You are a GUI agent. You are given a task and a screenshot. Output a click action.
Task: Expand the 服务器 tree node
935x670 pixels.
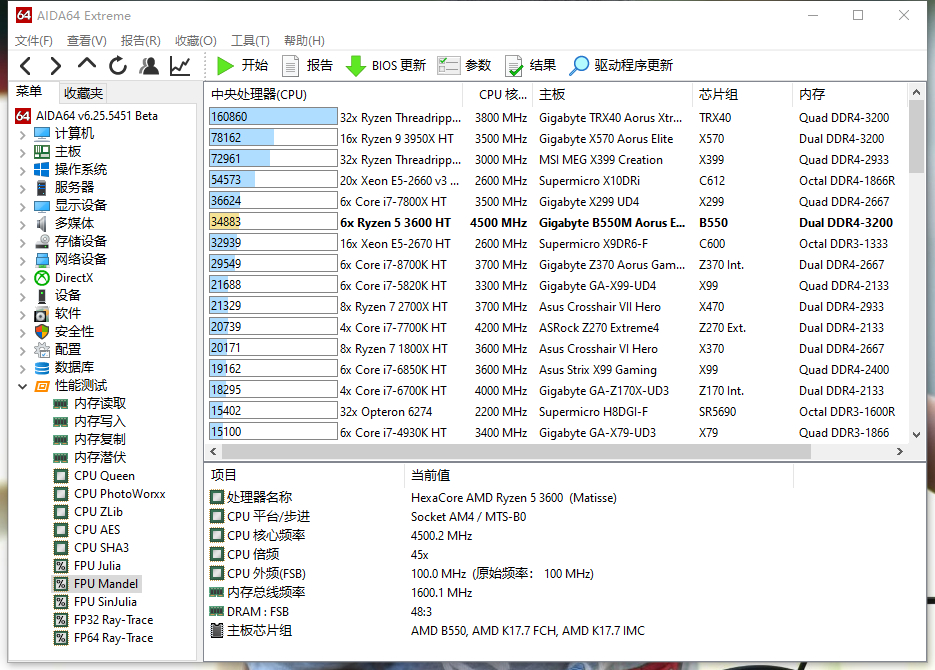point(22,189)
